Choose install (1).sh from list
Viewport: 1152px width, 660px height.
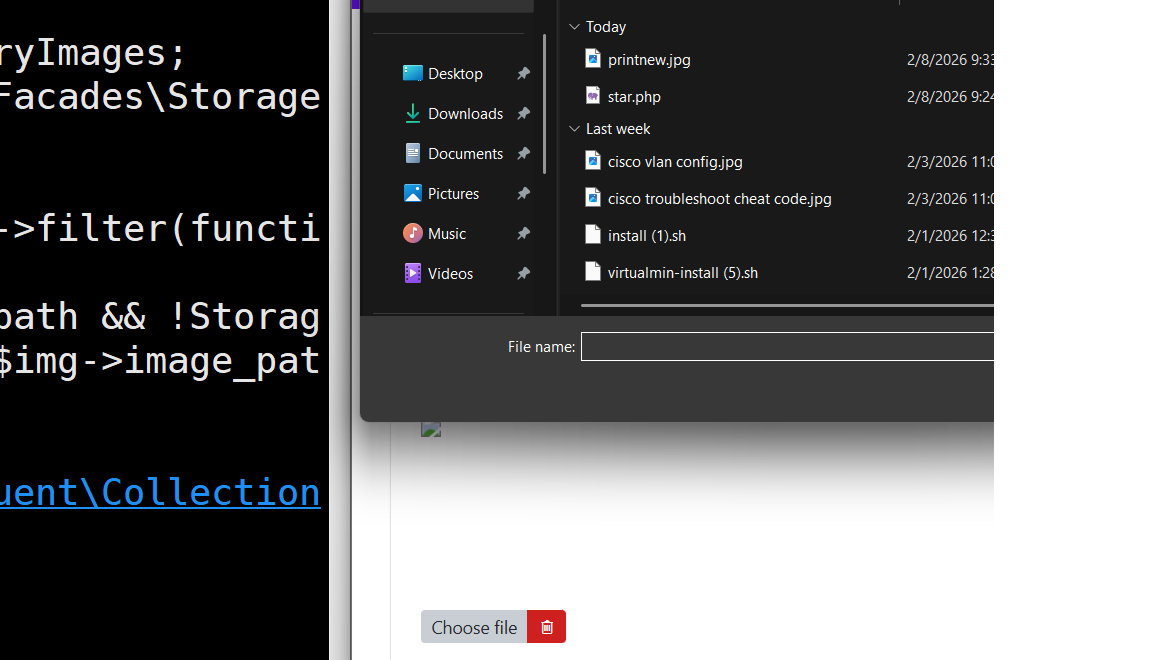pyautogui.click(x=646, y=236)
